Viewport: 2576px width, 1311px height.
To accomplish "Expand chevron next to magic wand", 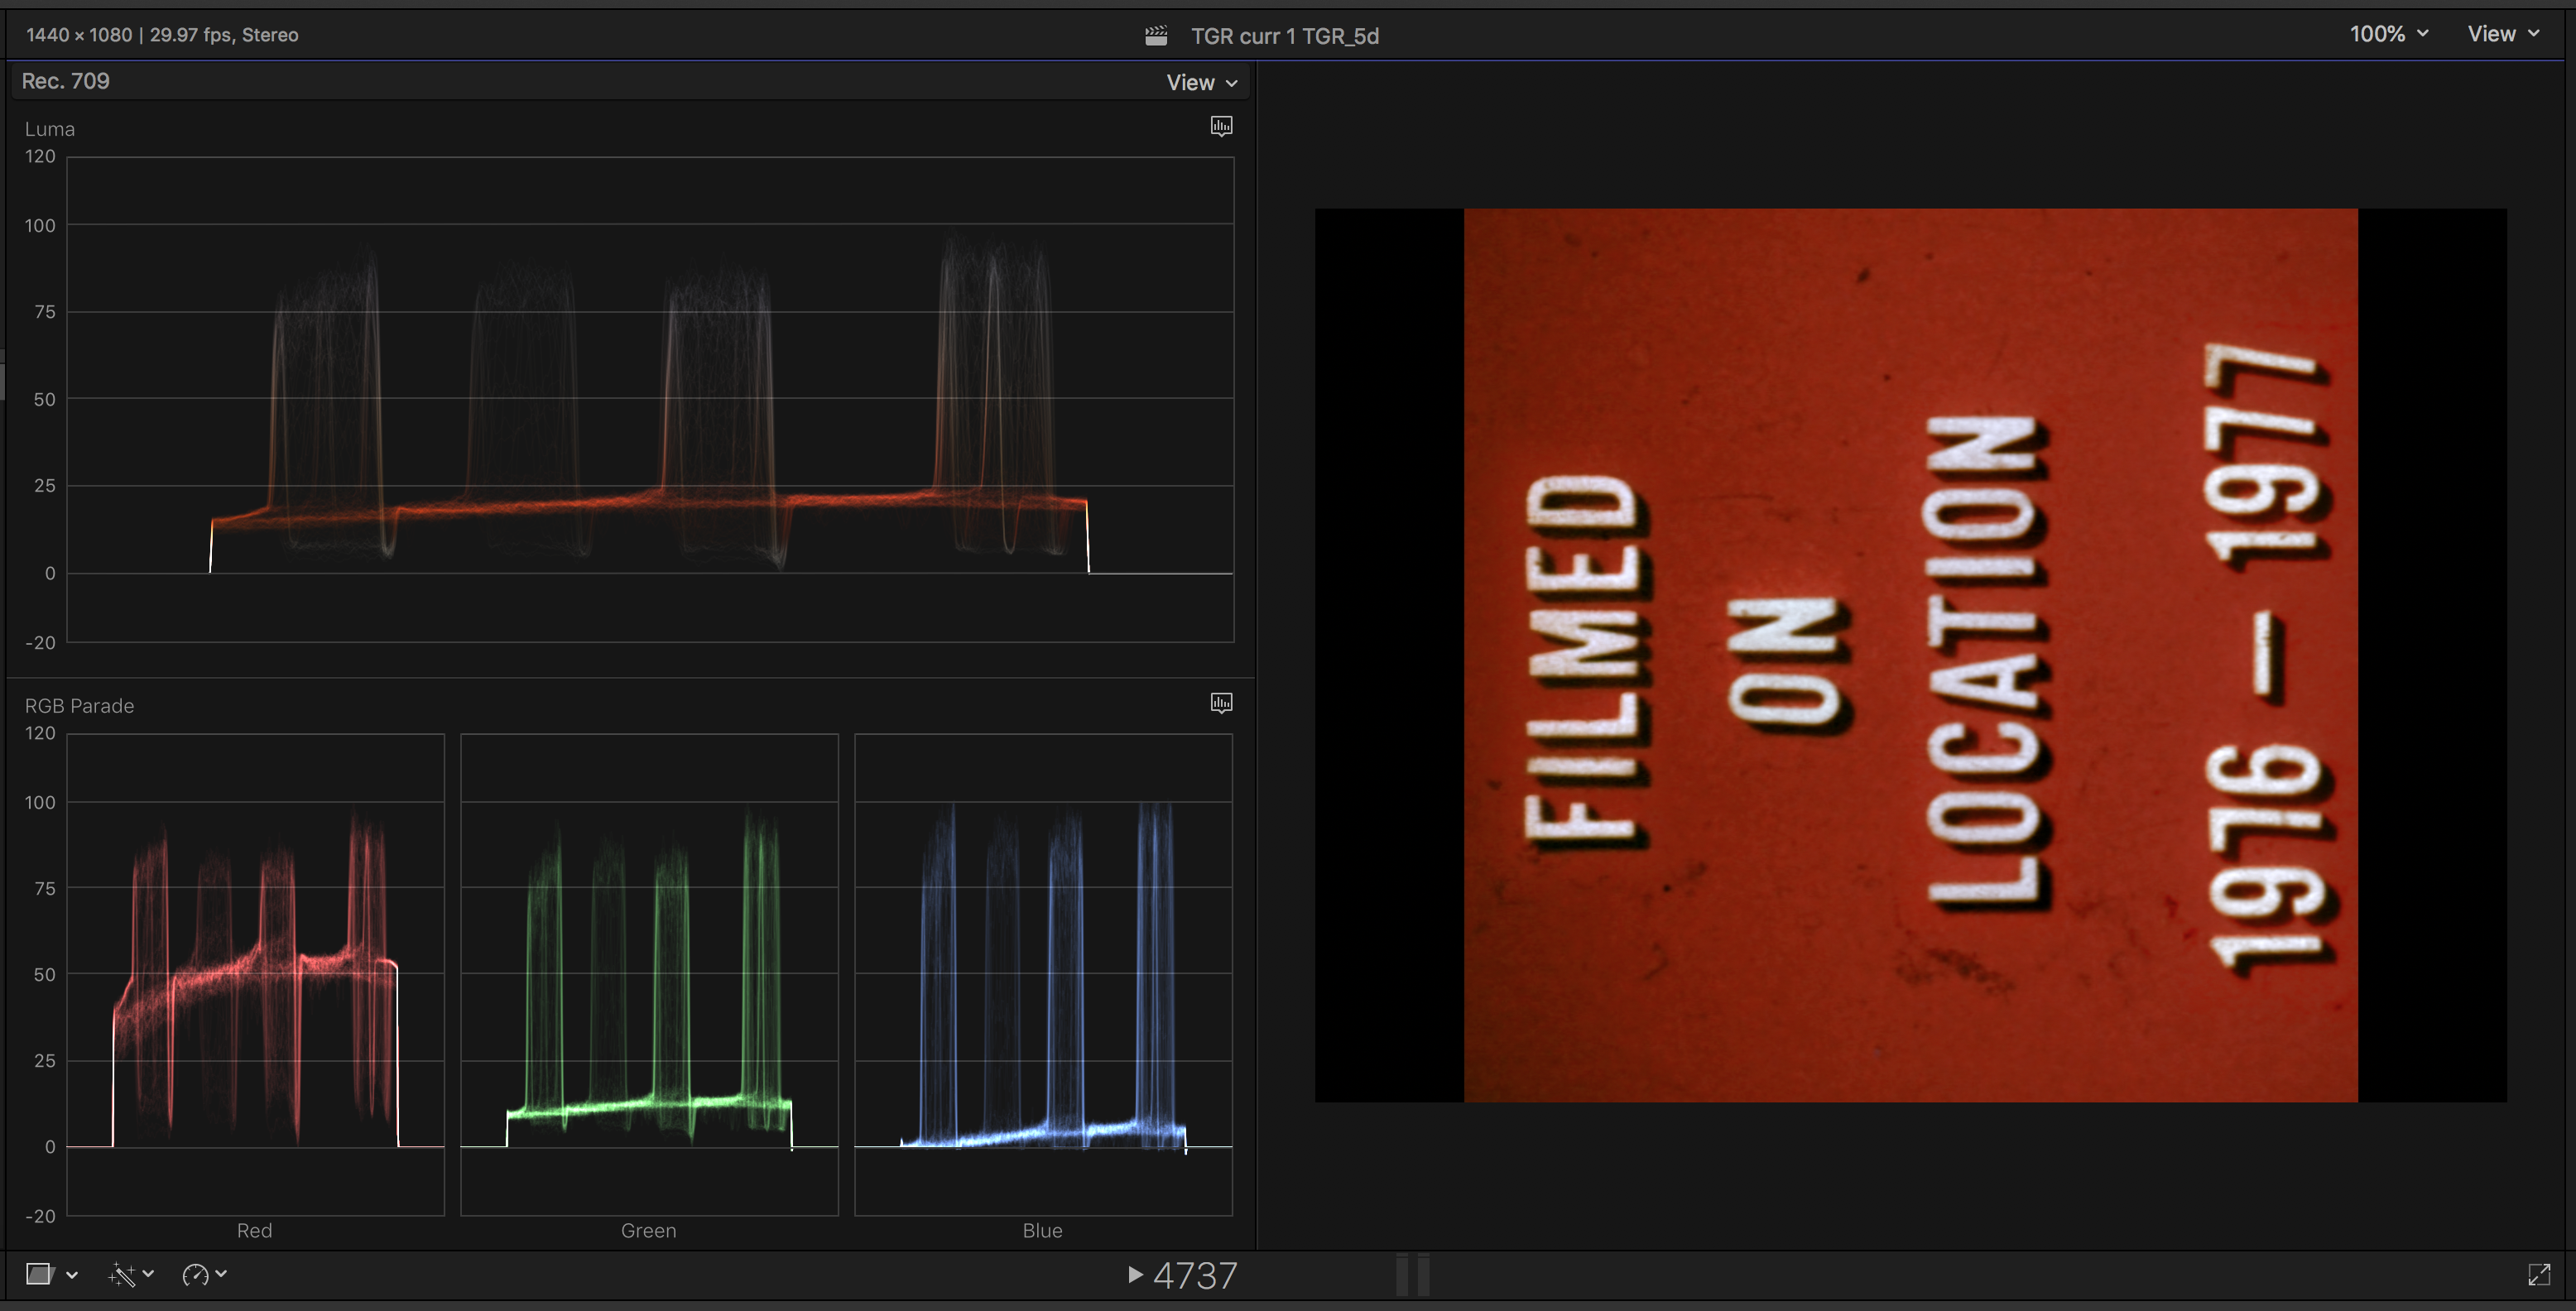I will tap(149, 1274).
